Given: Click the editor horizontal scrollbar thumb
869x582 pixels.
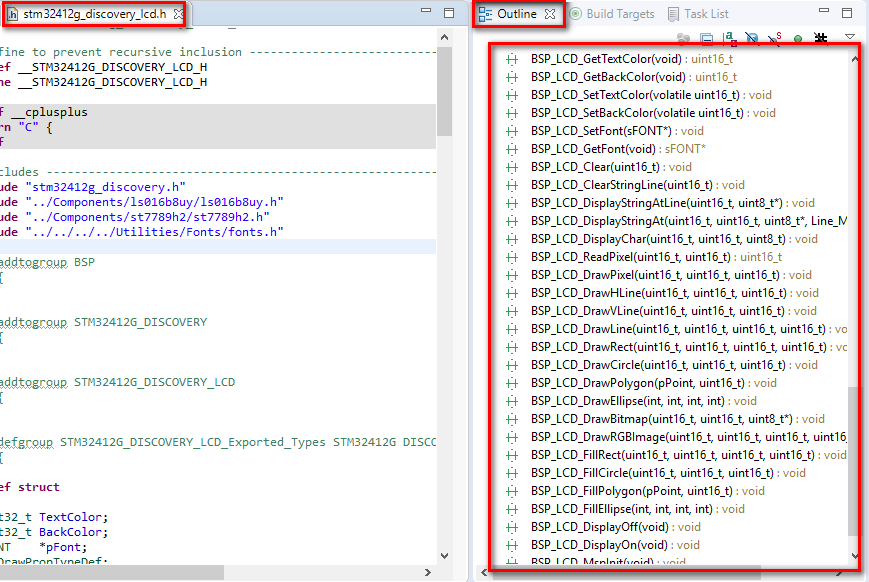Looking at the screenshot, I should click(112, 573).
